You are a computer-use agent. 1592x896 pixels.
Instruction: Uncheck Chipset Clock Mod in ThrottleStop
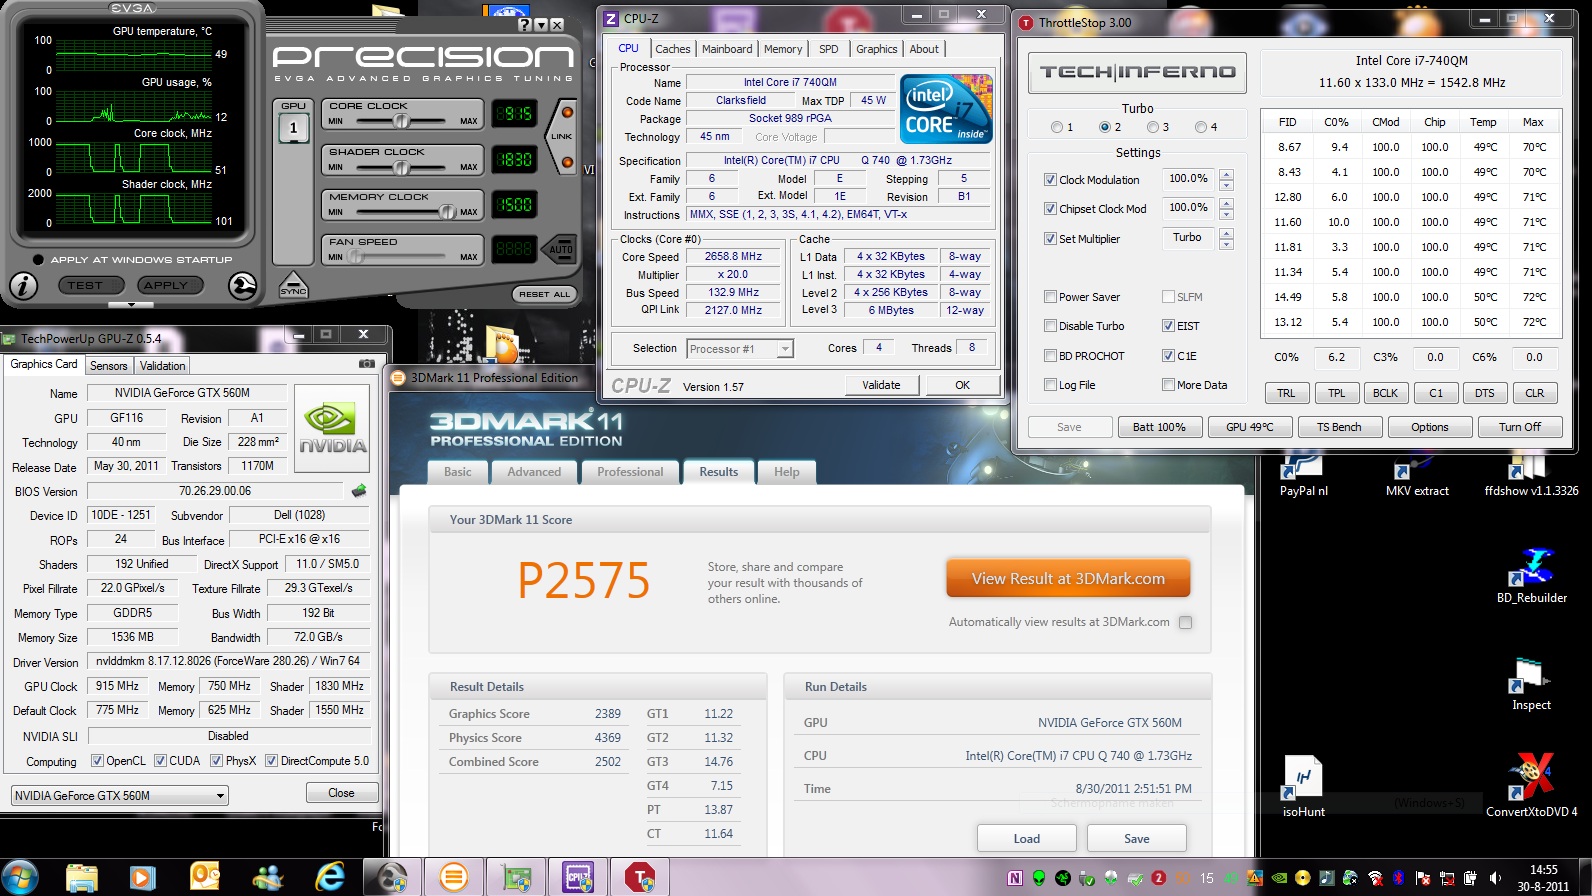pyautogui.click(x=1050, y=209)
